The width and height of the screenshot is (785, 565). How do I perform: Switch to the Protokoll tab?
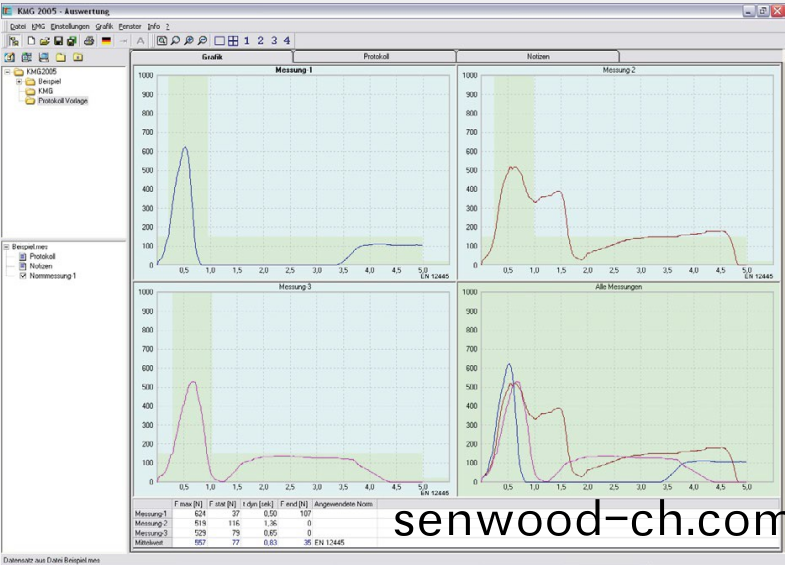tap(376, 57)
